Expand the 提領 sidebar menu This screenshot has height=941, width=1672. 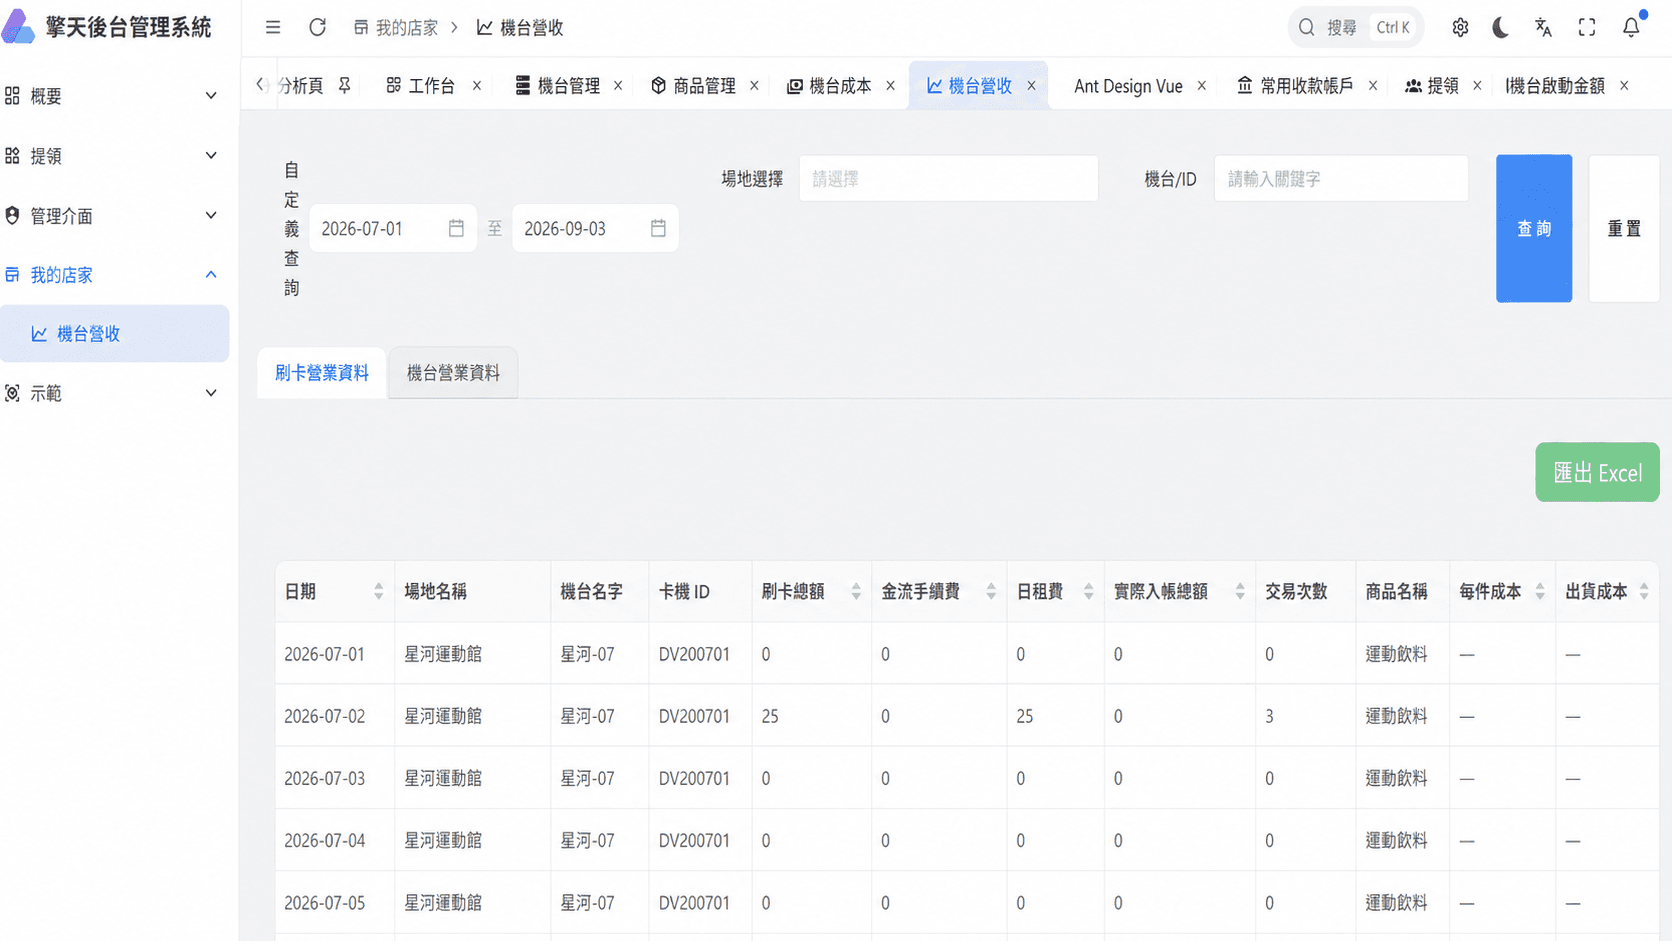click(114, 156)
